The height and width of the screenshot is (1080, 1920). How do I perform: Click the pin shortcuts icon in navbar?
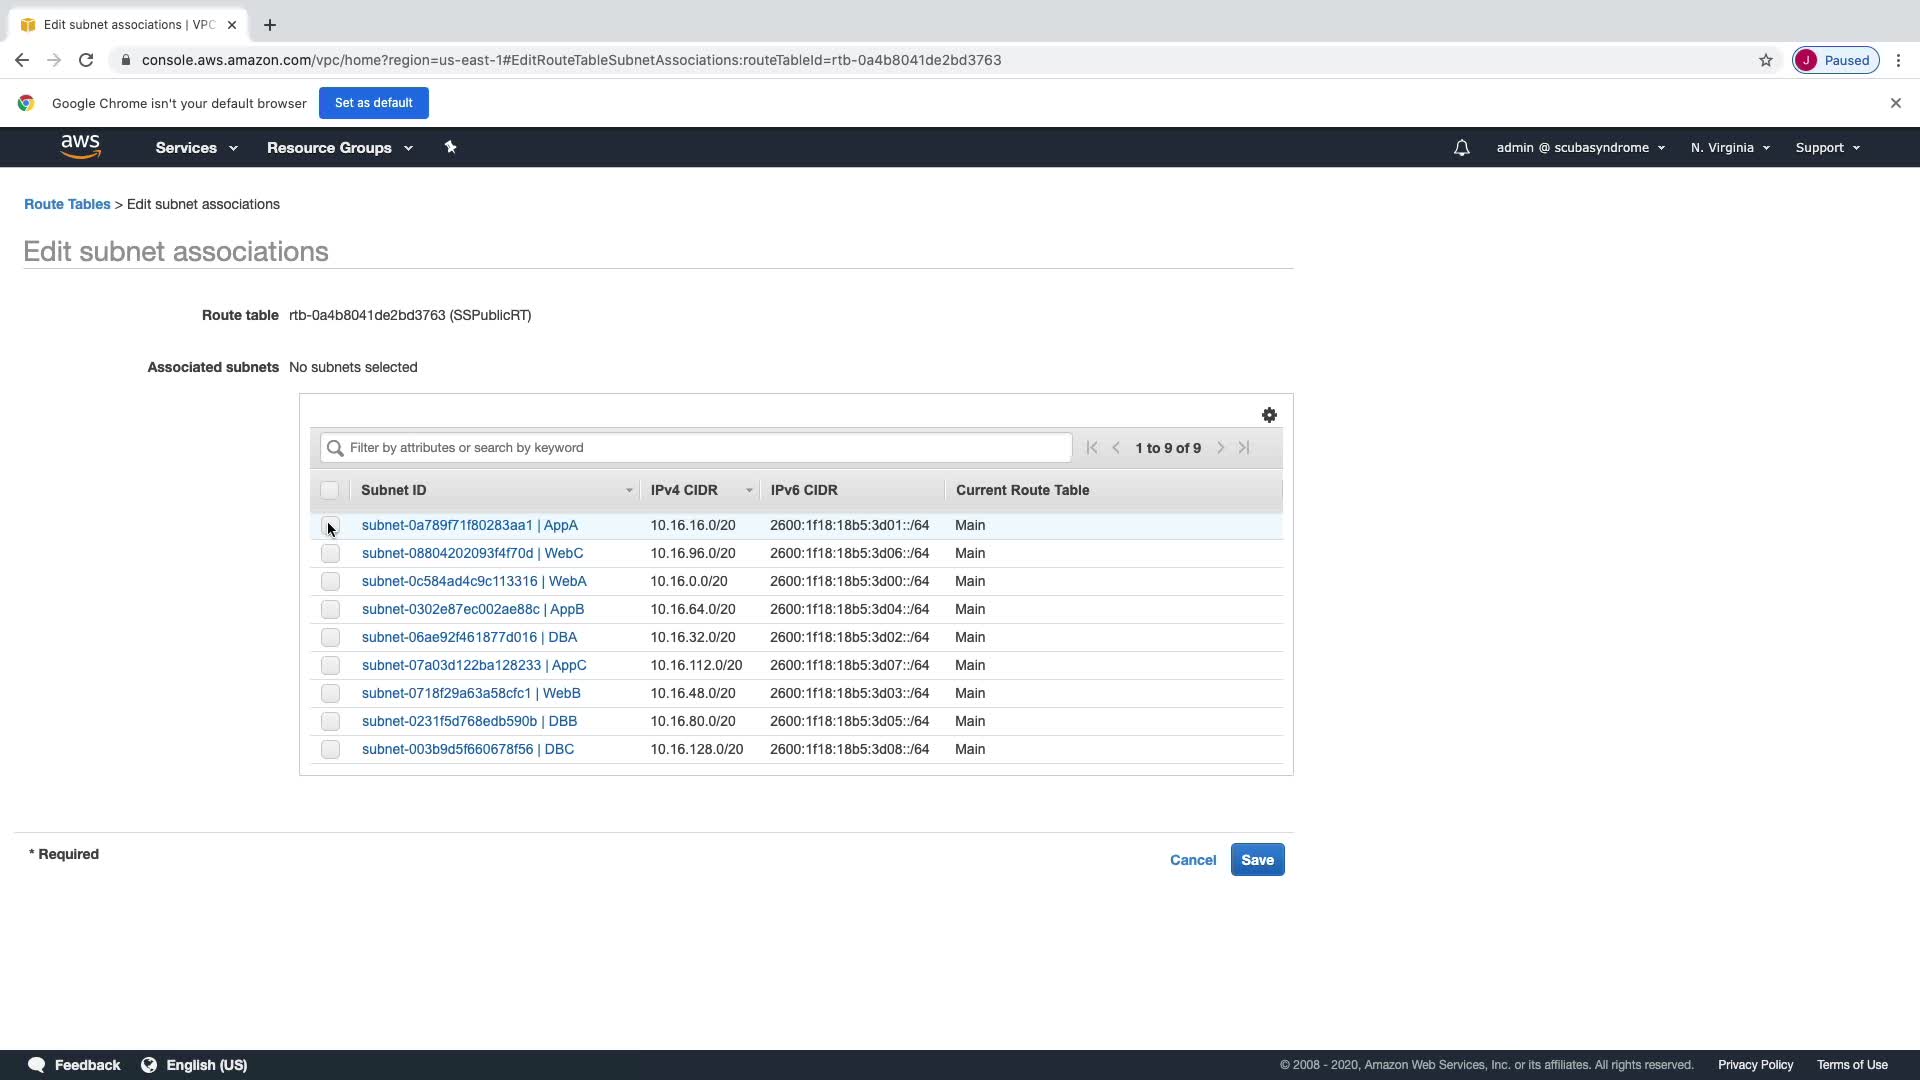coord(450,147)
